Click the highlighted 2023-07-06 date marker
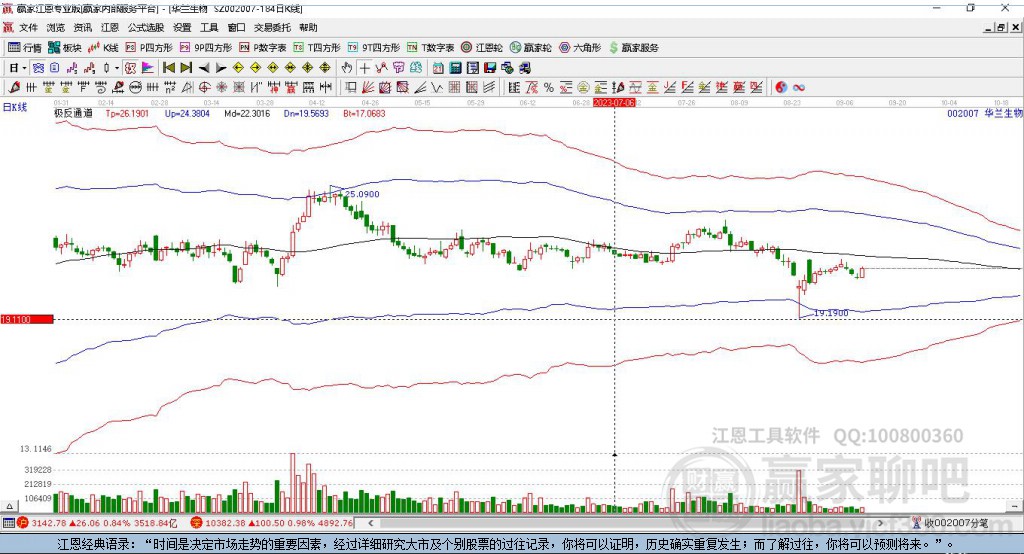The height and width of the screenshot is (554, 1024). click(x=614, y=103)
